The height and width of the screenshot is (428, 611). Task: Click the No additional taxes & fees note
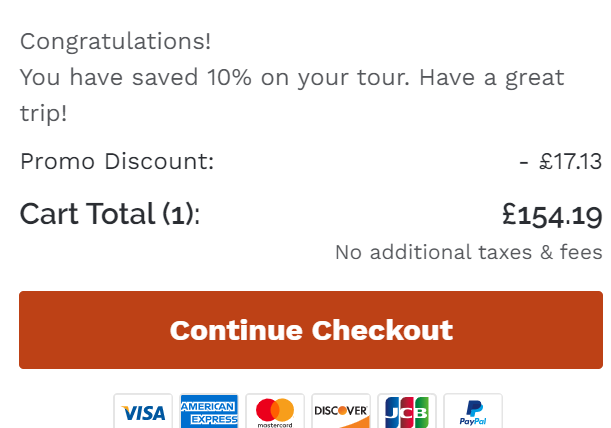tap(469, 252)
